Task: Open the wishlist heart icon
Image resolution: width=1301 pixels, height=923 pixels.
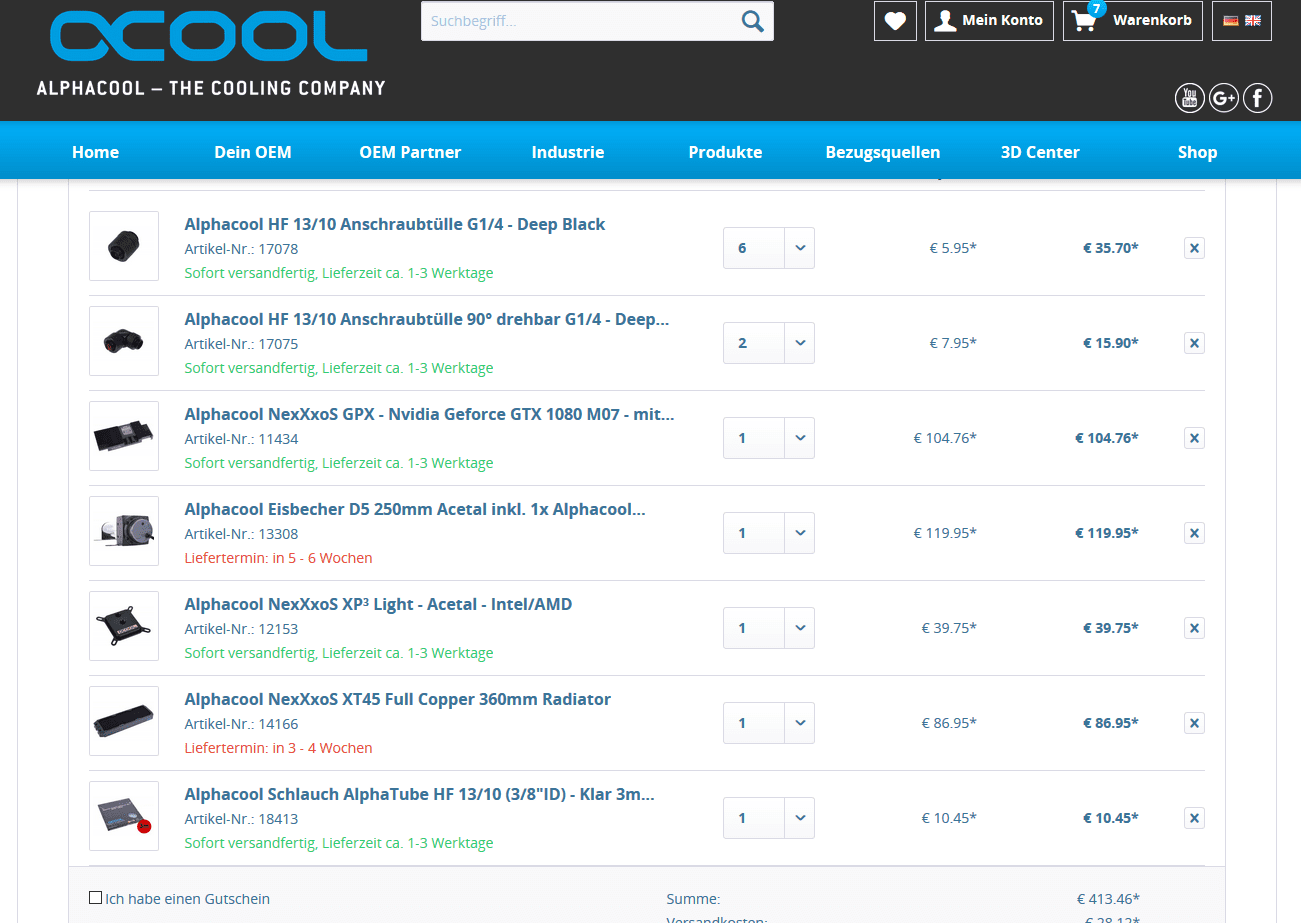Action: [x=895, y=20]
